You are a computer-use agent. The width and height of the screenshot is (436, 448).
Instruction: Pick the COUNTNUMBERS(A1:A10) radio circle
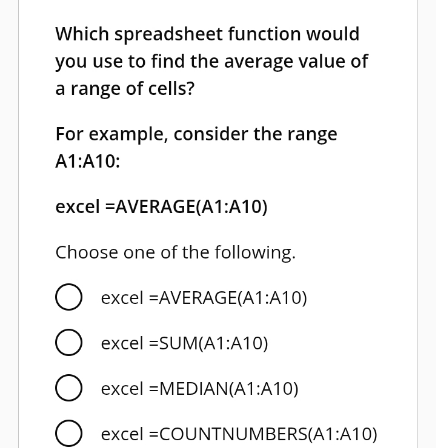pos(68,433)
